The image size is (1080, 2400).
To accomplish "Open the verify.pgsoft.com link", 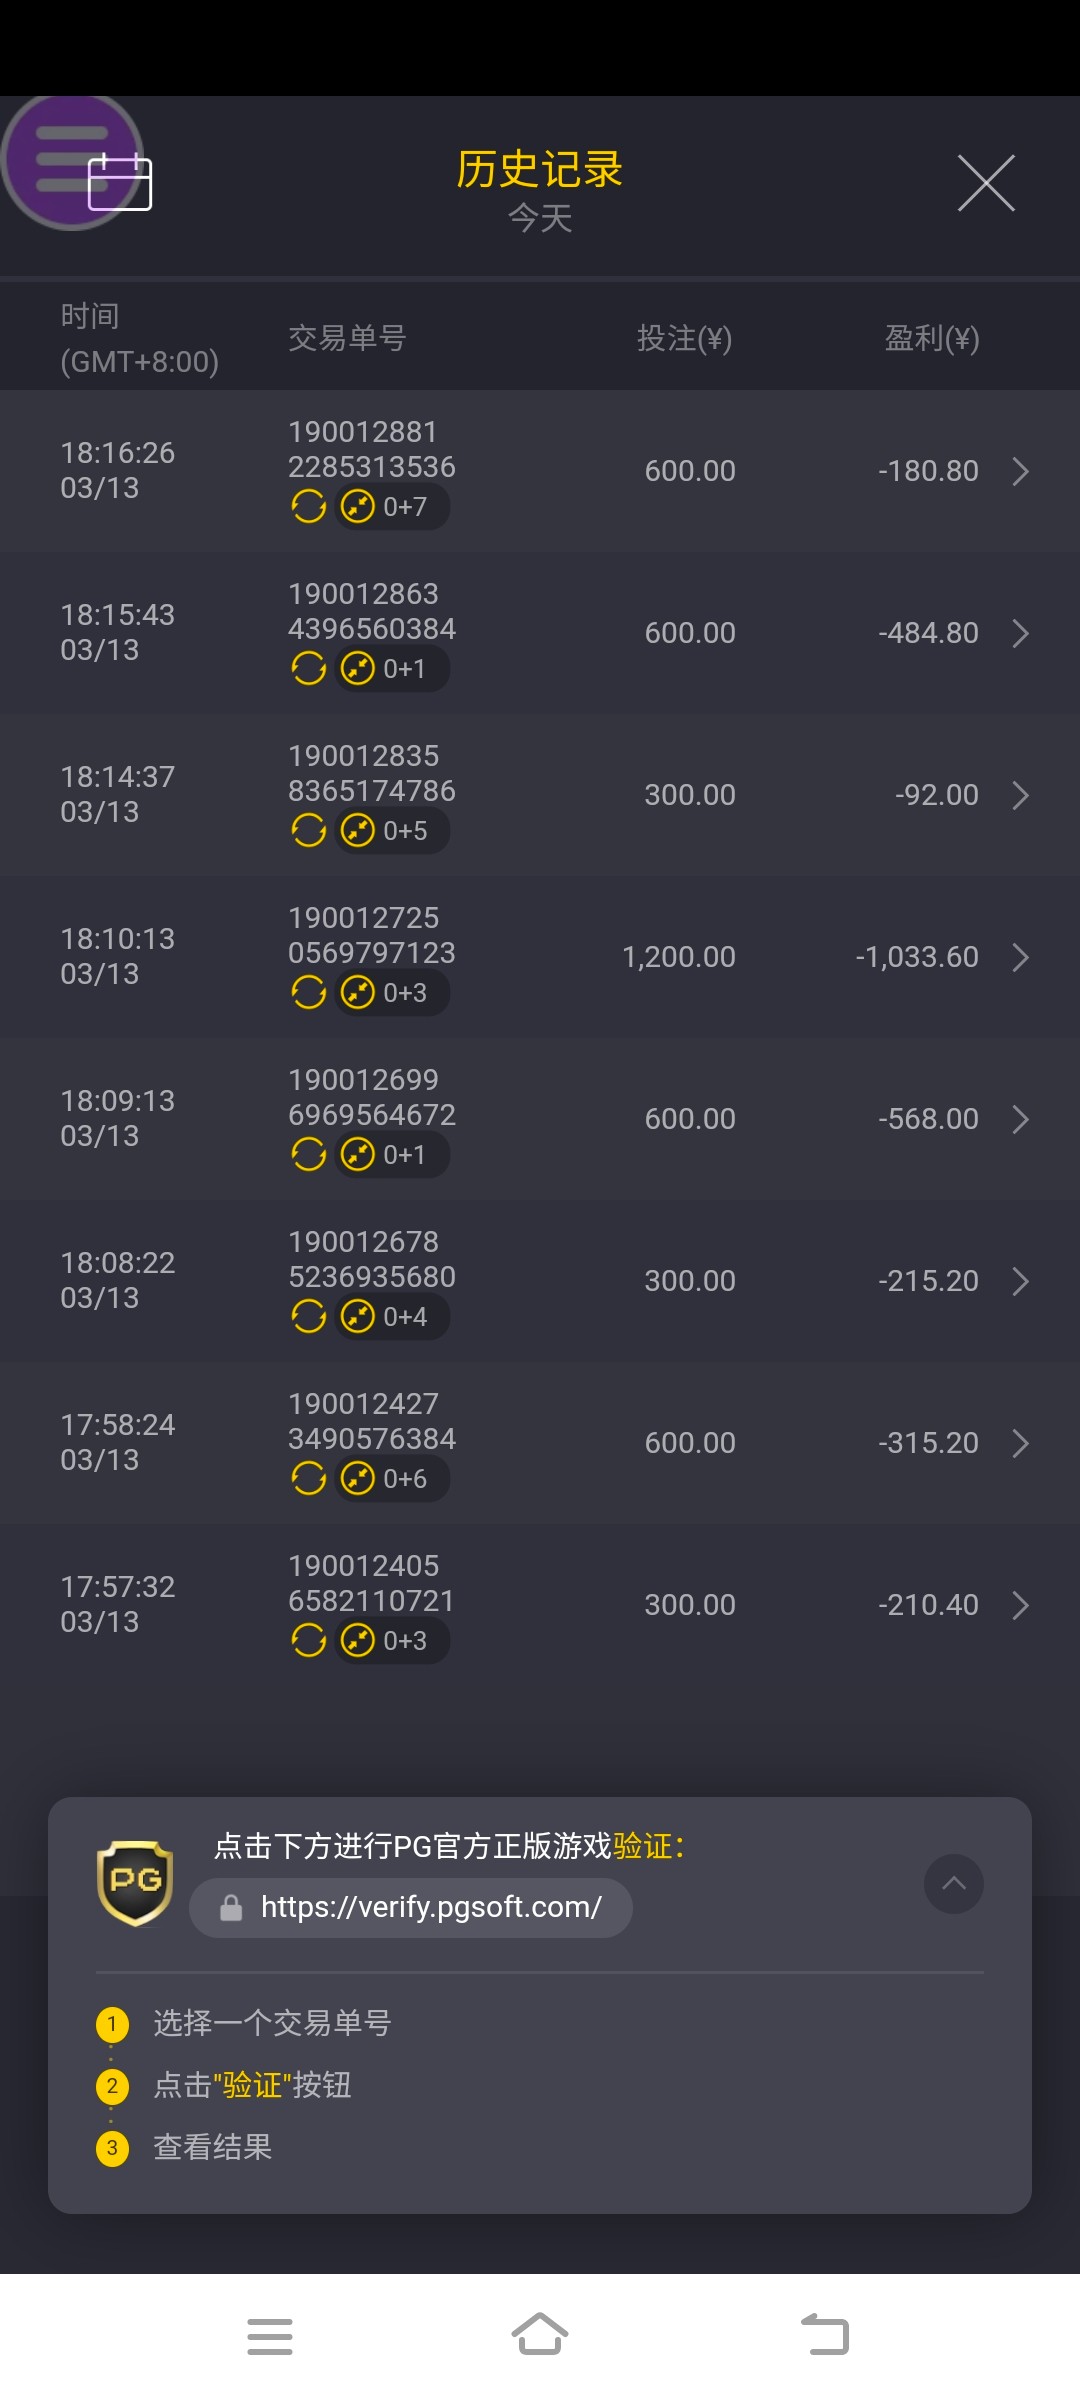I will point(430,1908).
